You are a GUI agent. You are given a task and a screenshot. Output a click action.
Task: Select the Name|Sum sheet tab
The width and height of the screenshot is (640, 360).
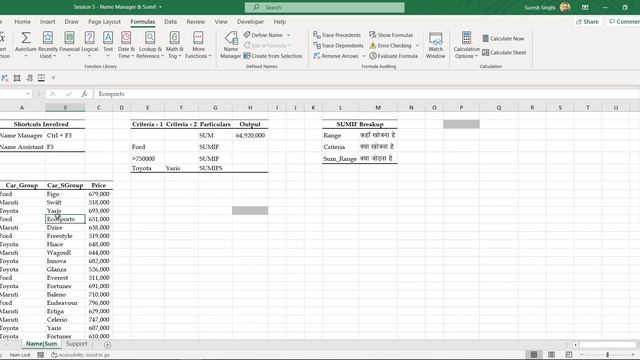41,344
